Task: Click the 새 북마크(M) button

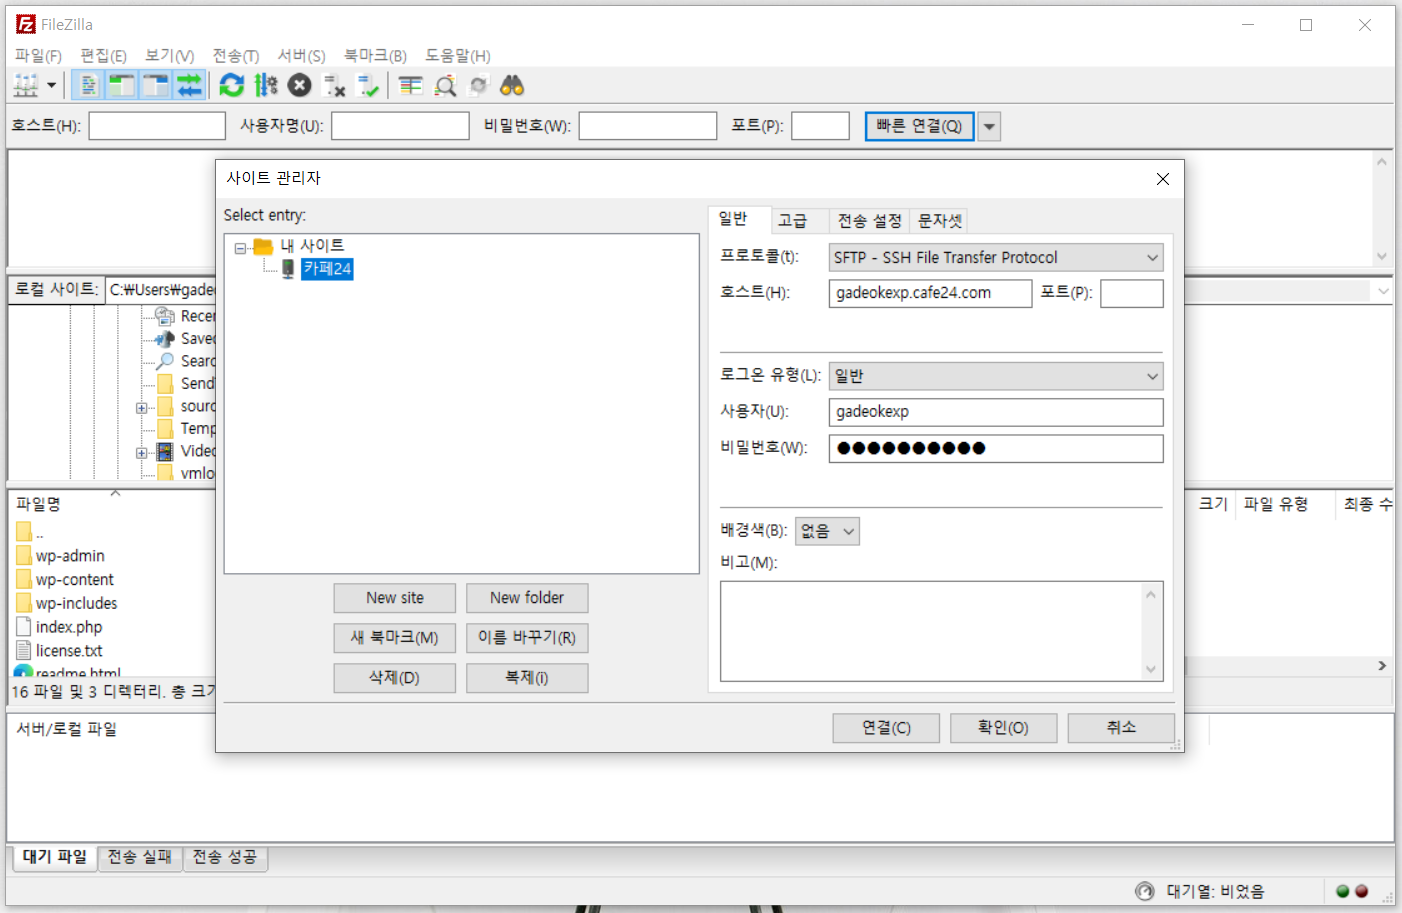Action: tap(395, 638)
